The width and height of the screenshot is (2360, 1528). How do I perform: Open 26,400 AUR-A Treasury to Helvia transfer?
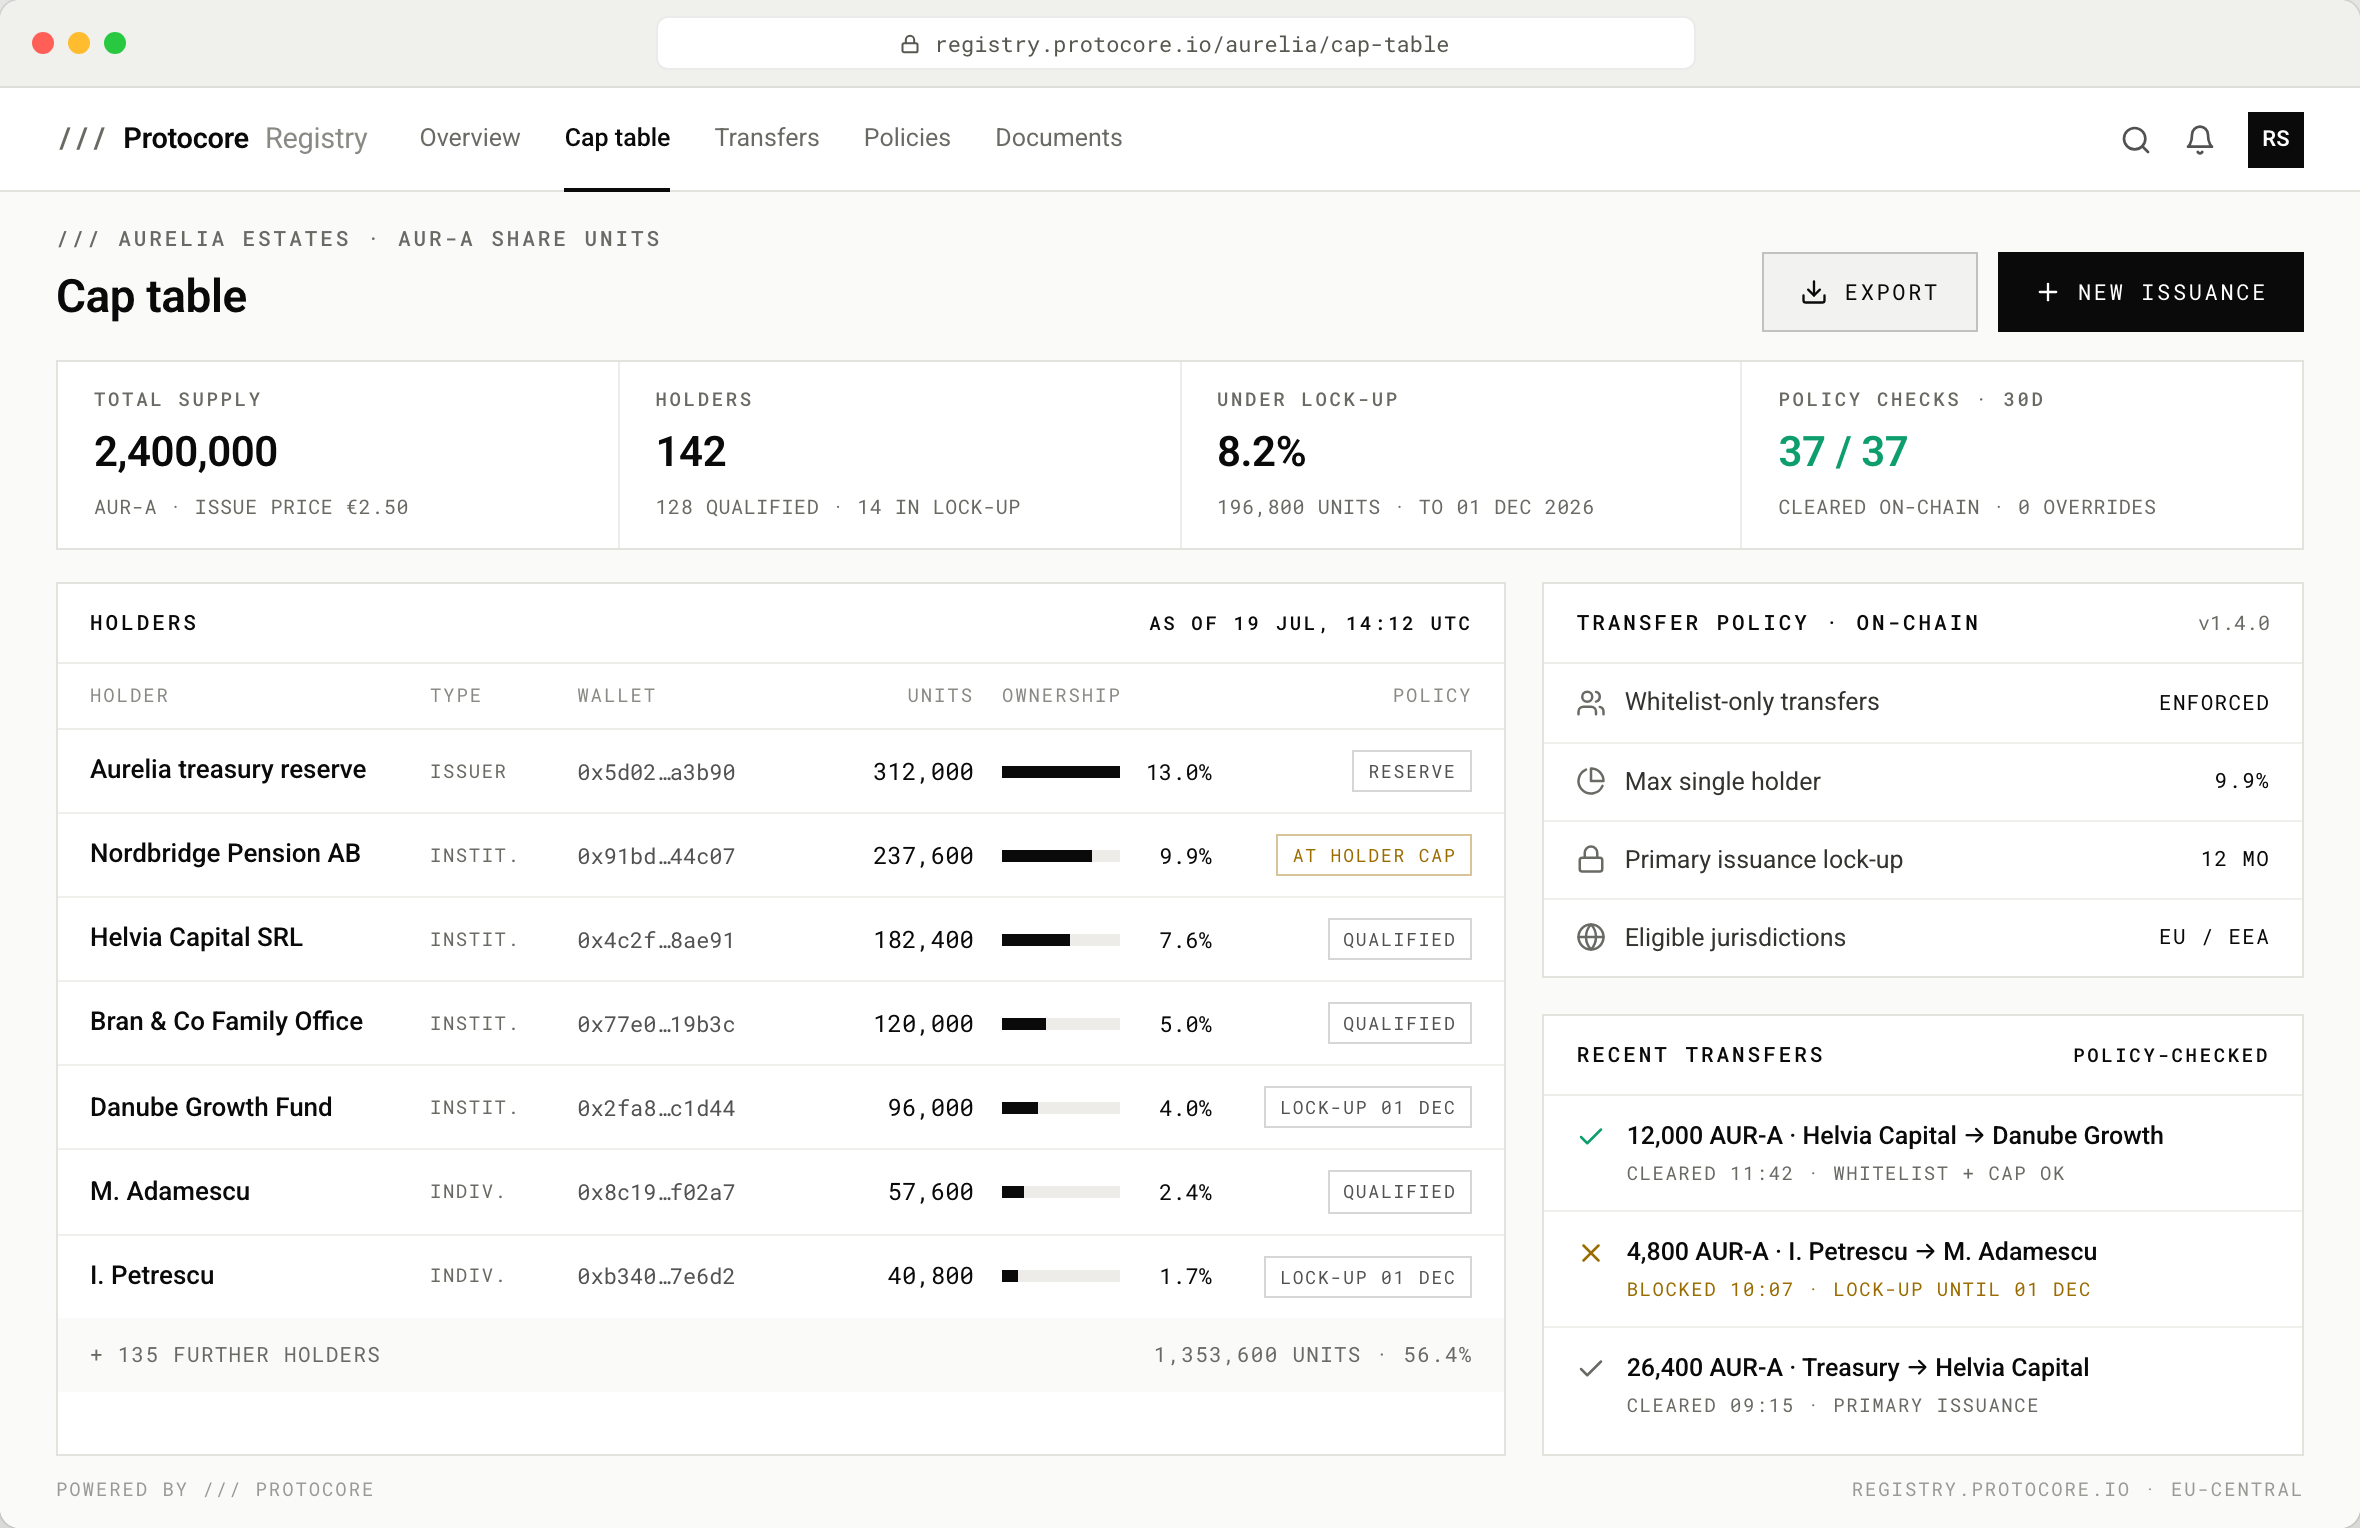pyautogui.click(x=1923, y=1385)
